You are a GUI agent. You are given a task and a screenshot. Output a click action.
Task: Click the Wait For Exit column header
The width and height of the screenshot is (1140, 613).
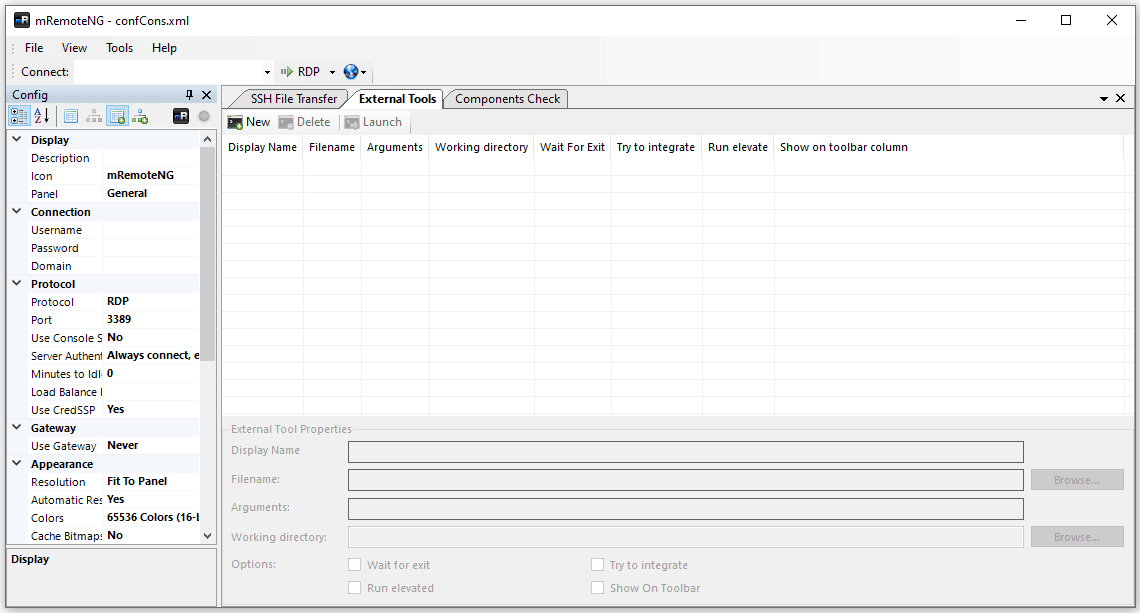[x=572, y=147]
